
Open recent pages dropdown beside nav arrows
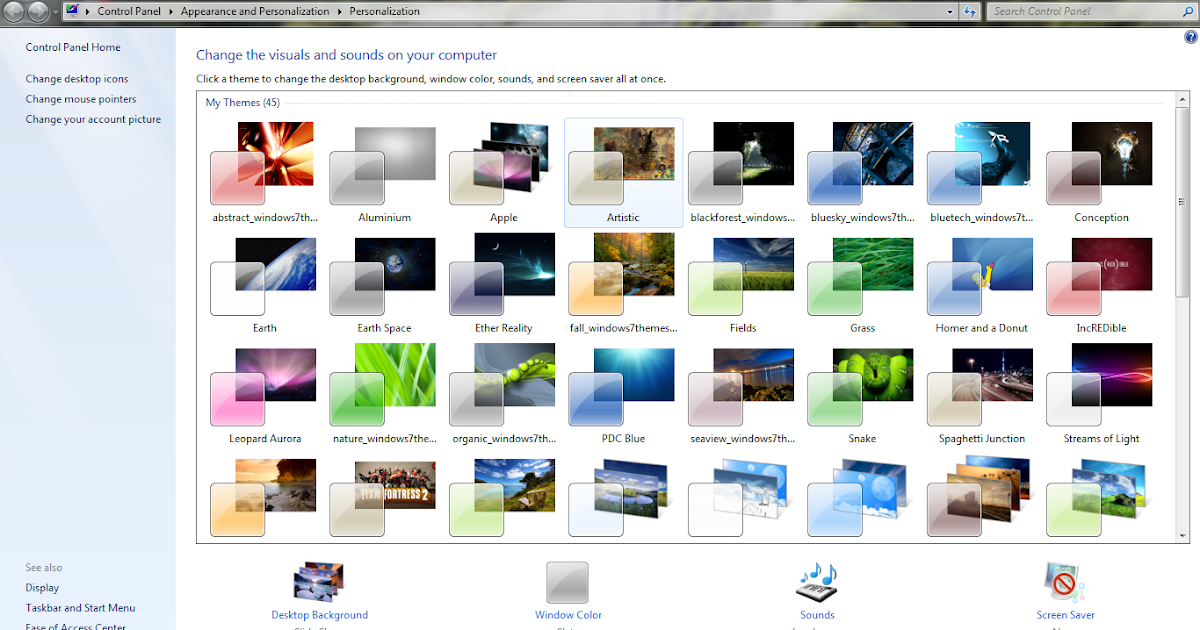(x=55, y=12)
